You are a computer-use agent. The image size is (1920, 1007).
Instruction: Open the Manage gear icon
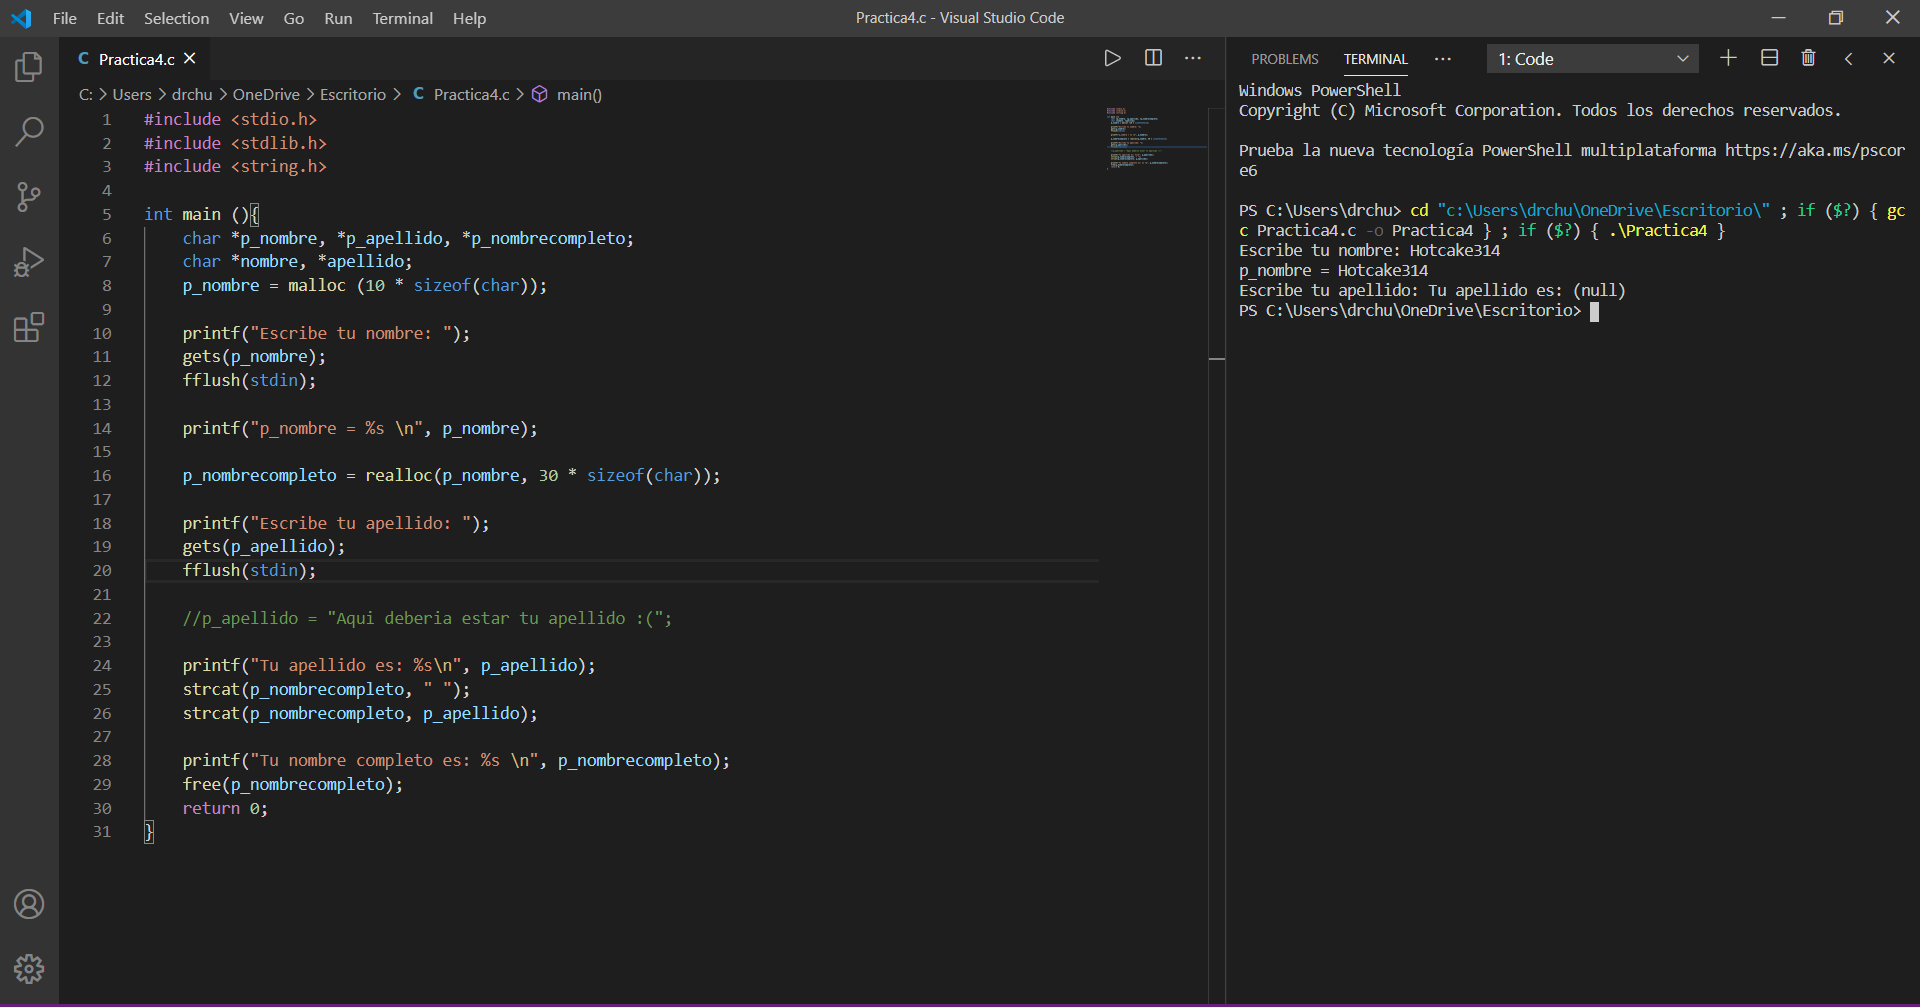click(x=29, y=968)
